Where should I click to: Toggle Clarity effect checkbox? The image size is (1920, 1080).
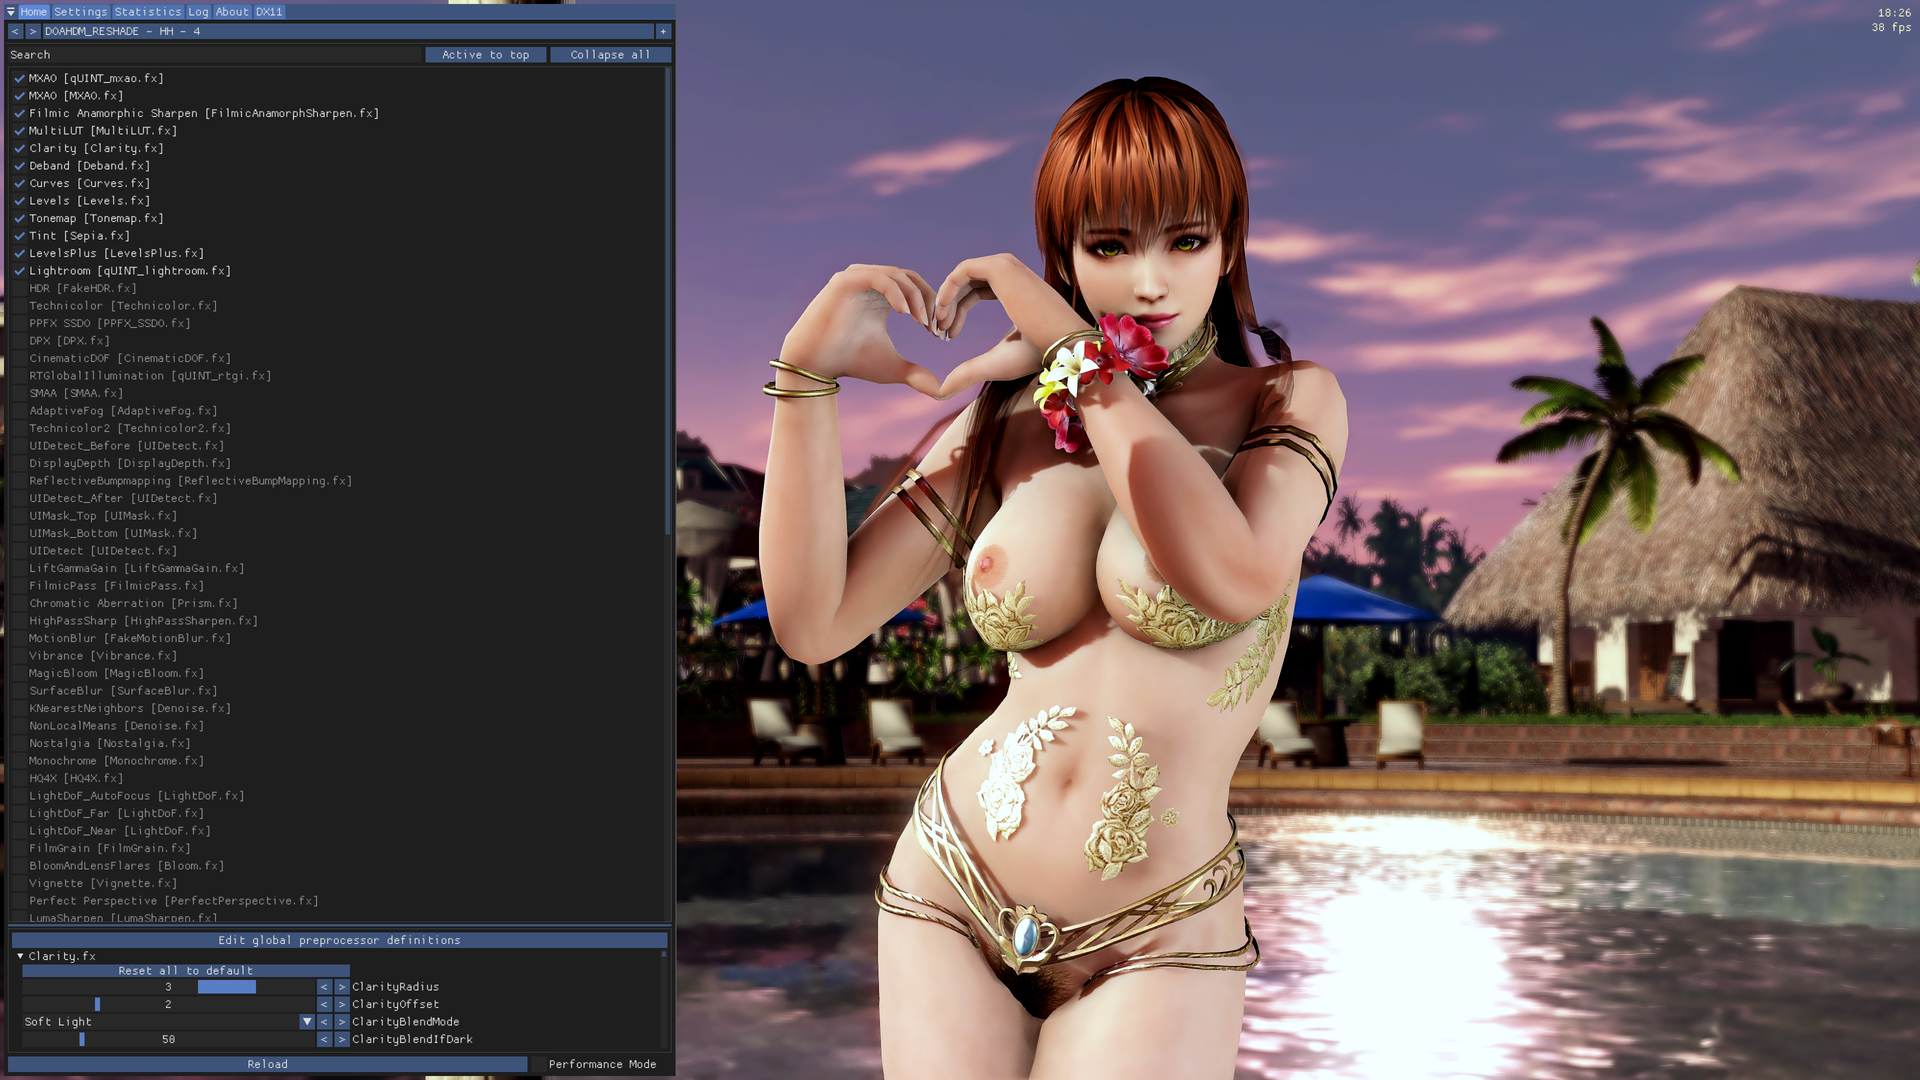[19, 148]
